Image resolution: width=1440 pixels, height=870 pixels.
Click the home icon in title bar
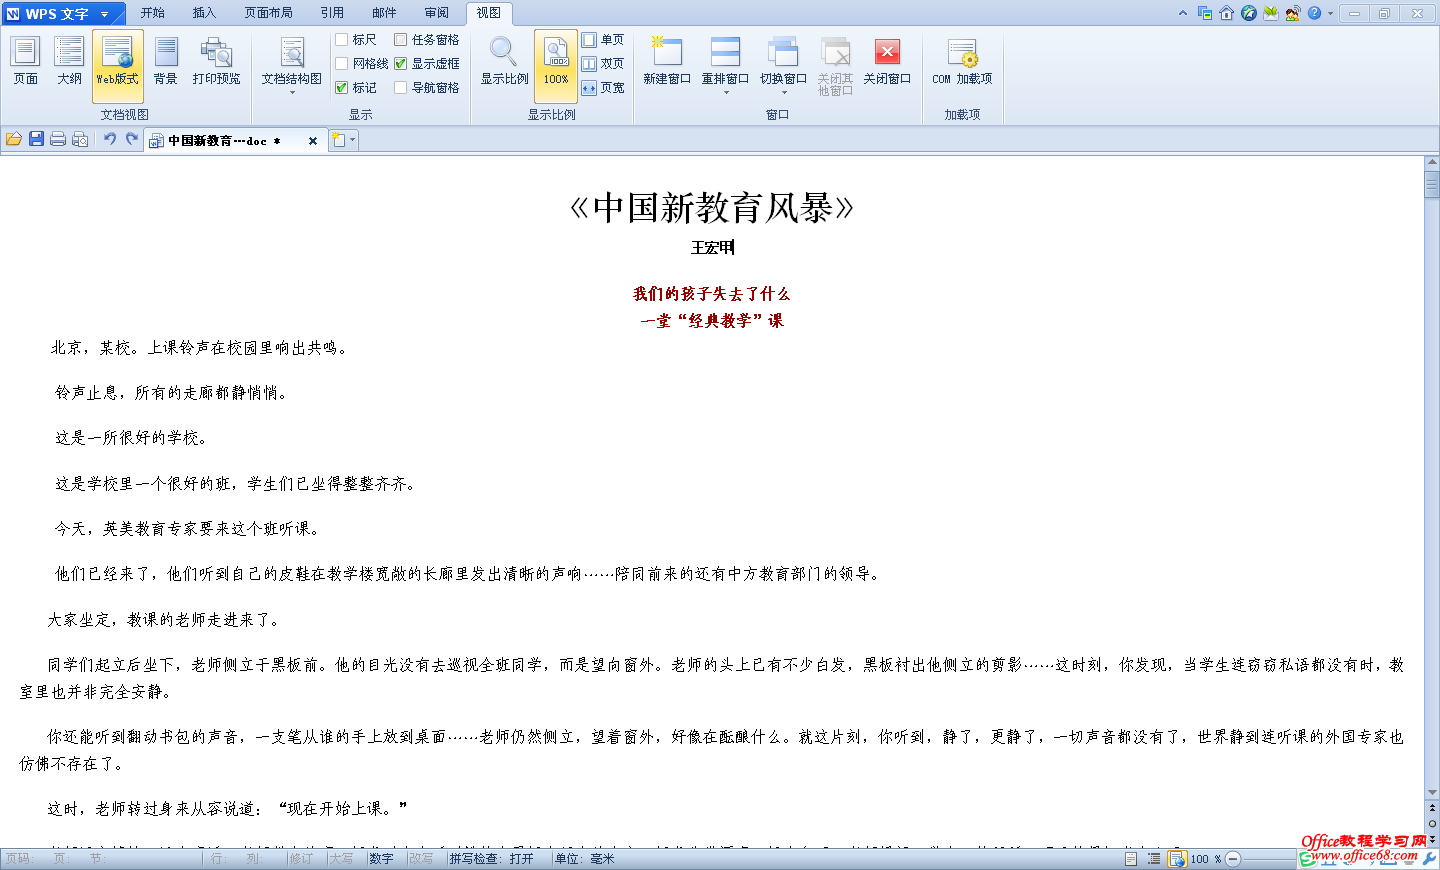pyautogui.click(x=1227, y=13)
